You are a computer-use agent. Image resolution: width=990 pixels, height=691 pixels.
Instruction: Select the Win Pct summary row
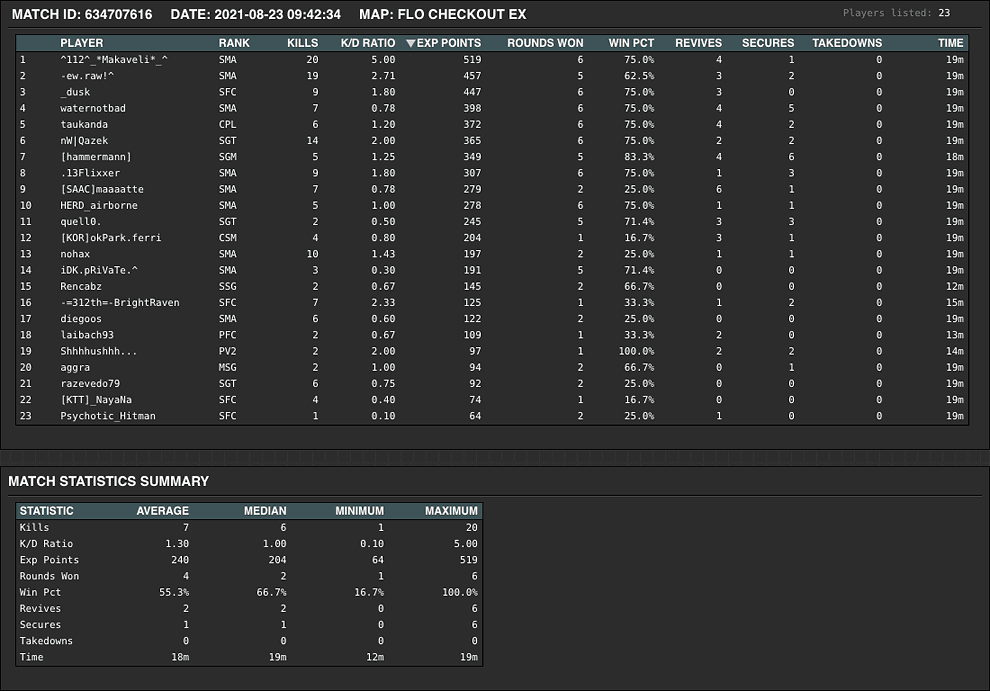[249, 592]
